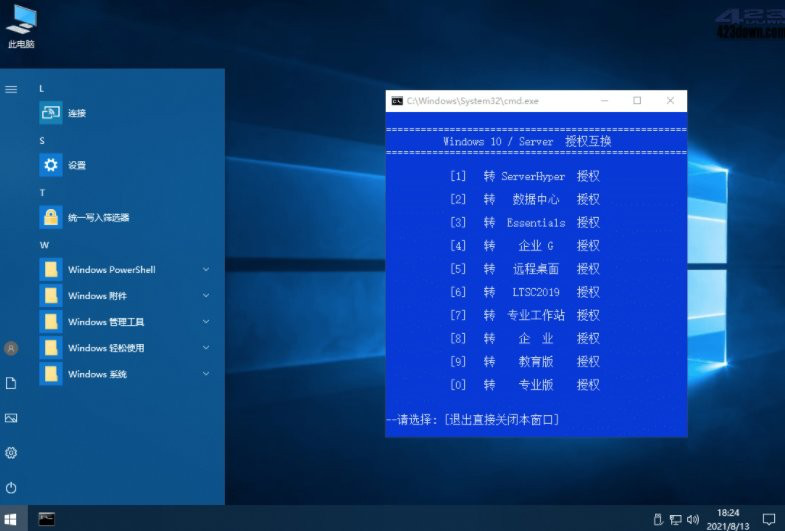
Task: Click option [6] LTSC2019 授权 line
Action: [x=525, y=292]
